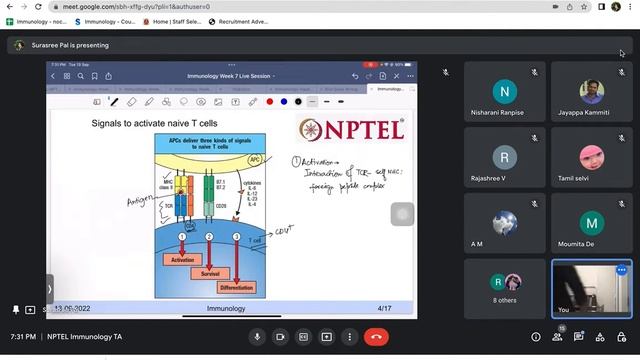This screenshot has width=640, height=360.
Task: Open the 'Immunology Week 7 Live Session' title dropdown
Action: [231, 76]
